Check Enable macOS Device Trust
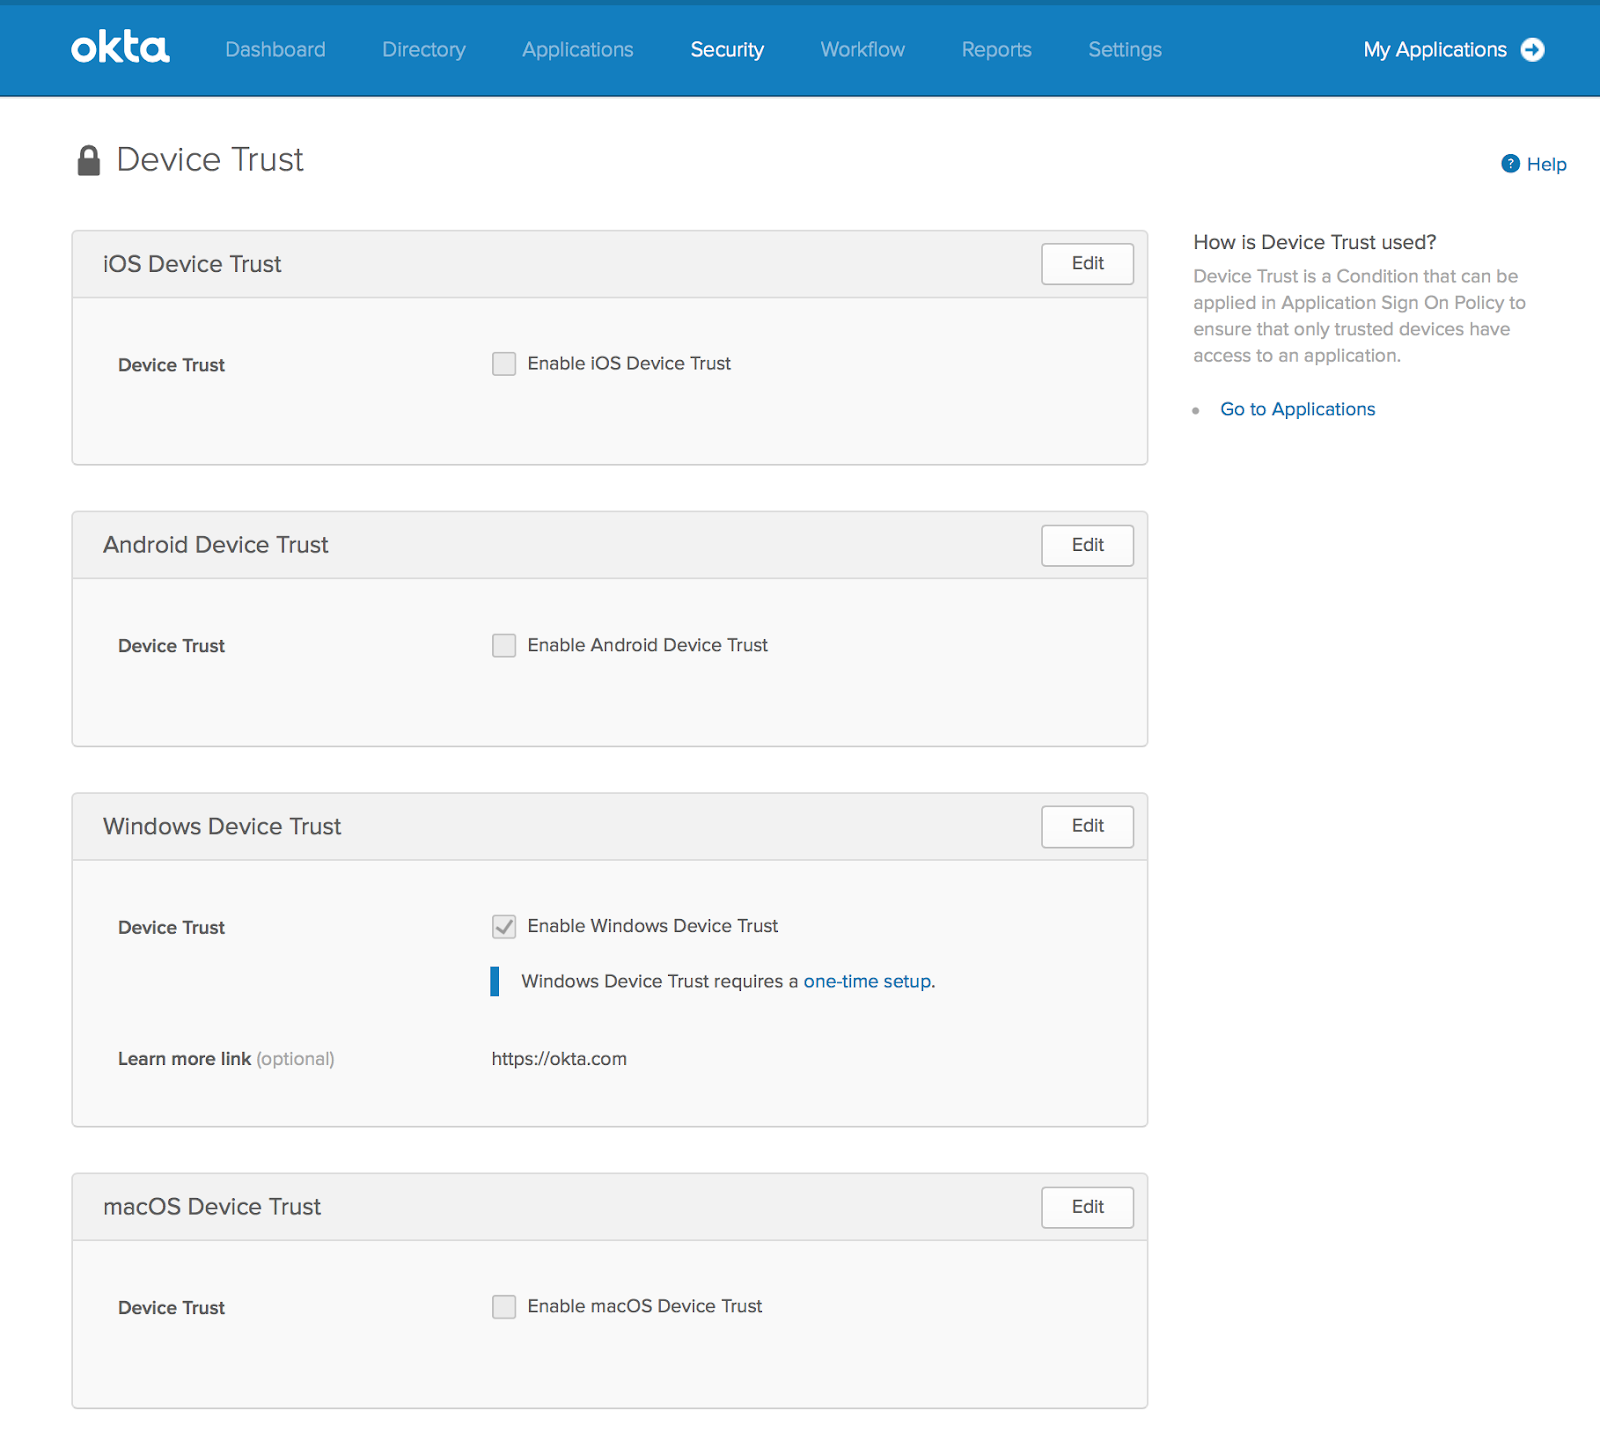This screenshot has height=1433, width=1600. tap(504, 1307)
